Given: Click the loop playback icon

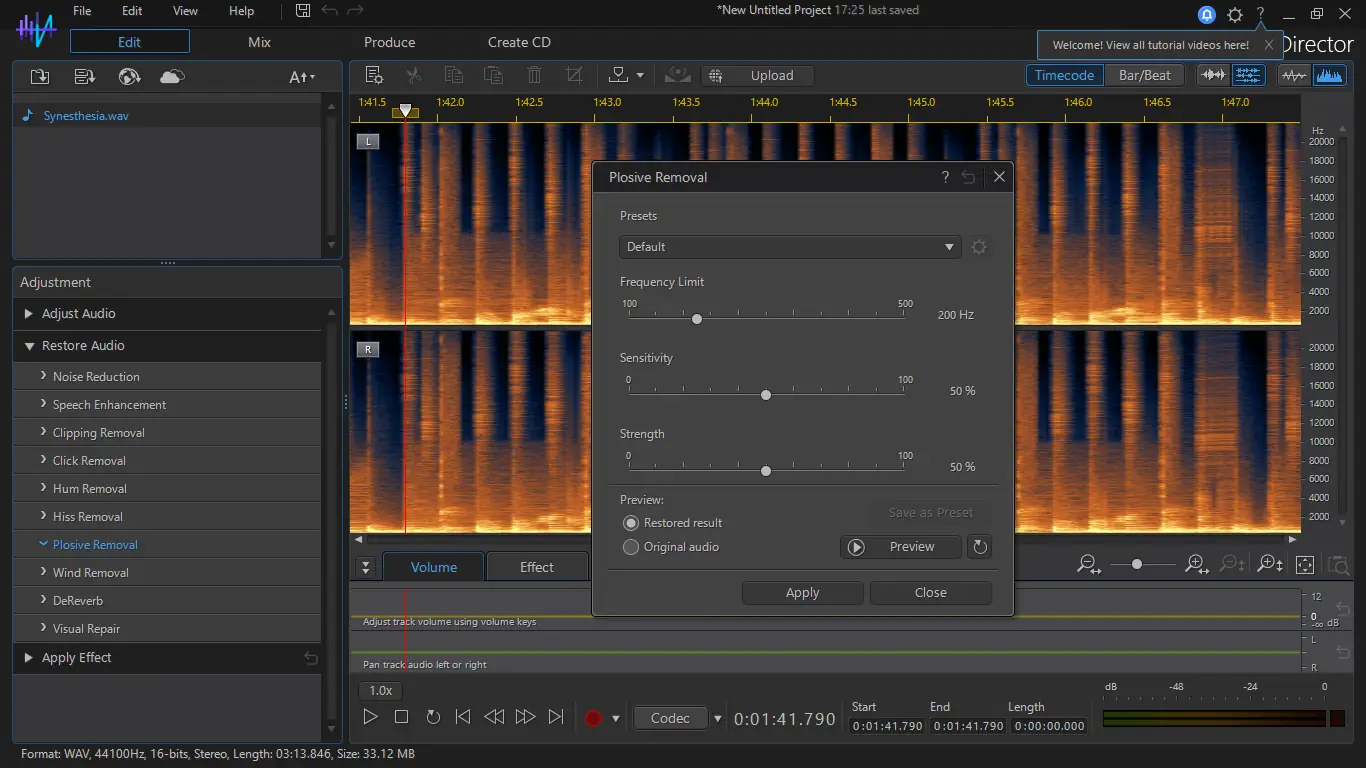Looking at the screenshot, I should click(x=433, y=717).
